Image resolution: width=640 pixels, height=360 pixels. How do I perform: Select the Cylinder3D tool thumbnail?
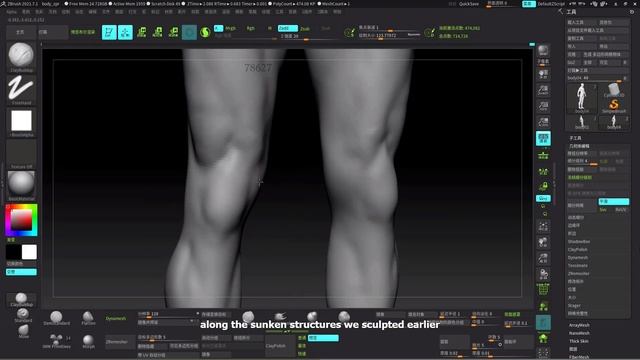614,90
